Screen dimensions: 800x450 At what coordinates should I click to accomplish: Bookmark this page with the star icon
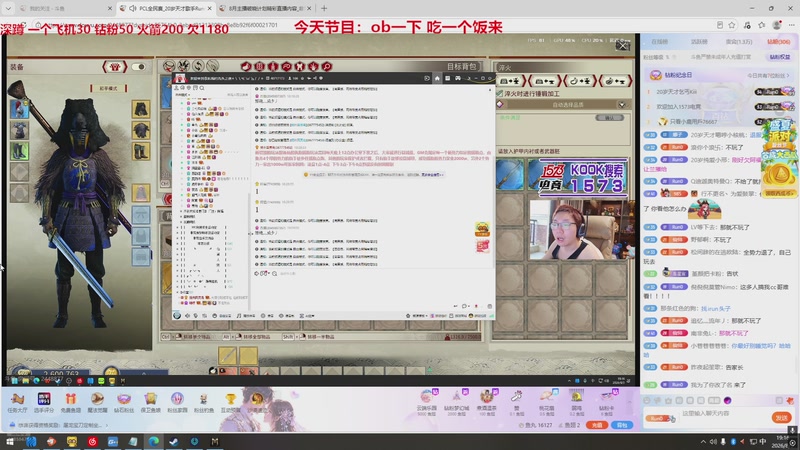pos(732,25)
